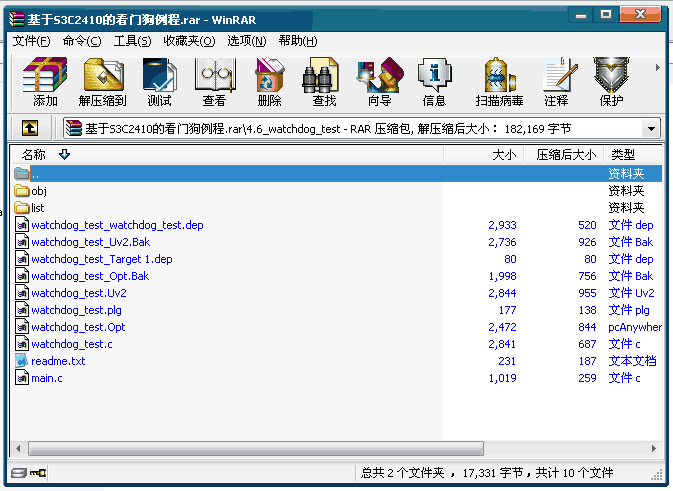The width and height of the screenshot is (673, 491).
Task: Click the packed size value 926
Action: click(x=587, y=242)
